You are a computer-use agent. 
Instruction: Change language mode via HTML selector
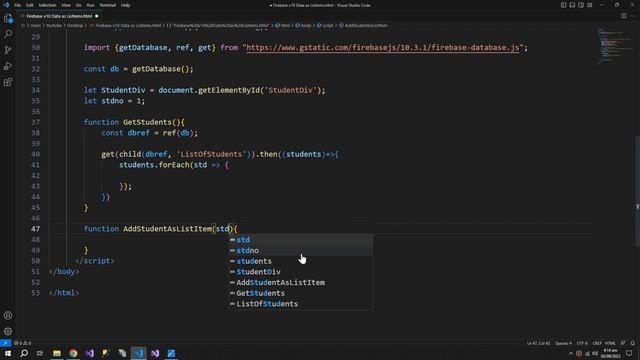(x=610, y=343)
